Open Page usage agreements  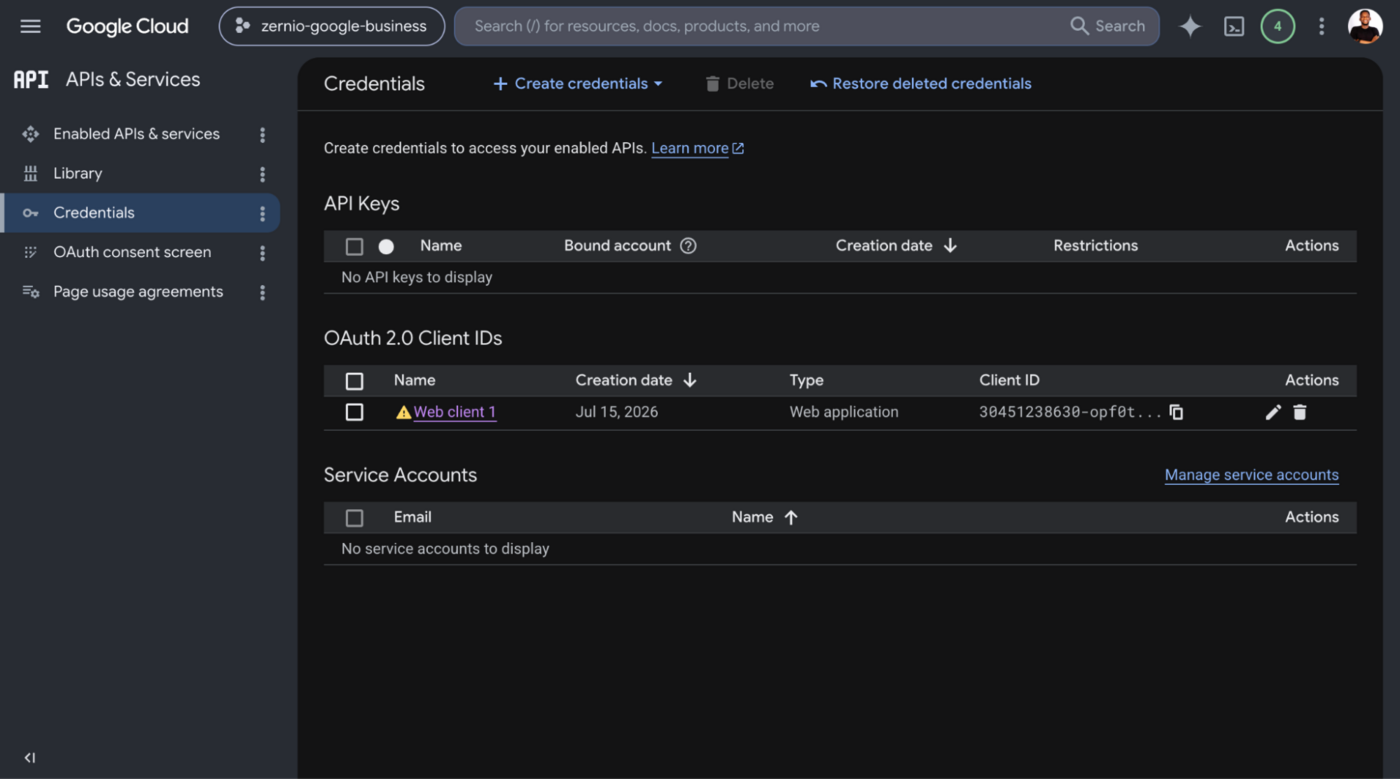click(138, 292)
